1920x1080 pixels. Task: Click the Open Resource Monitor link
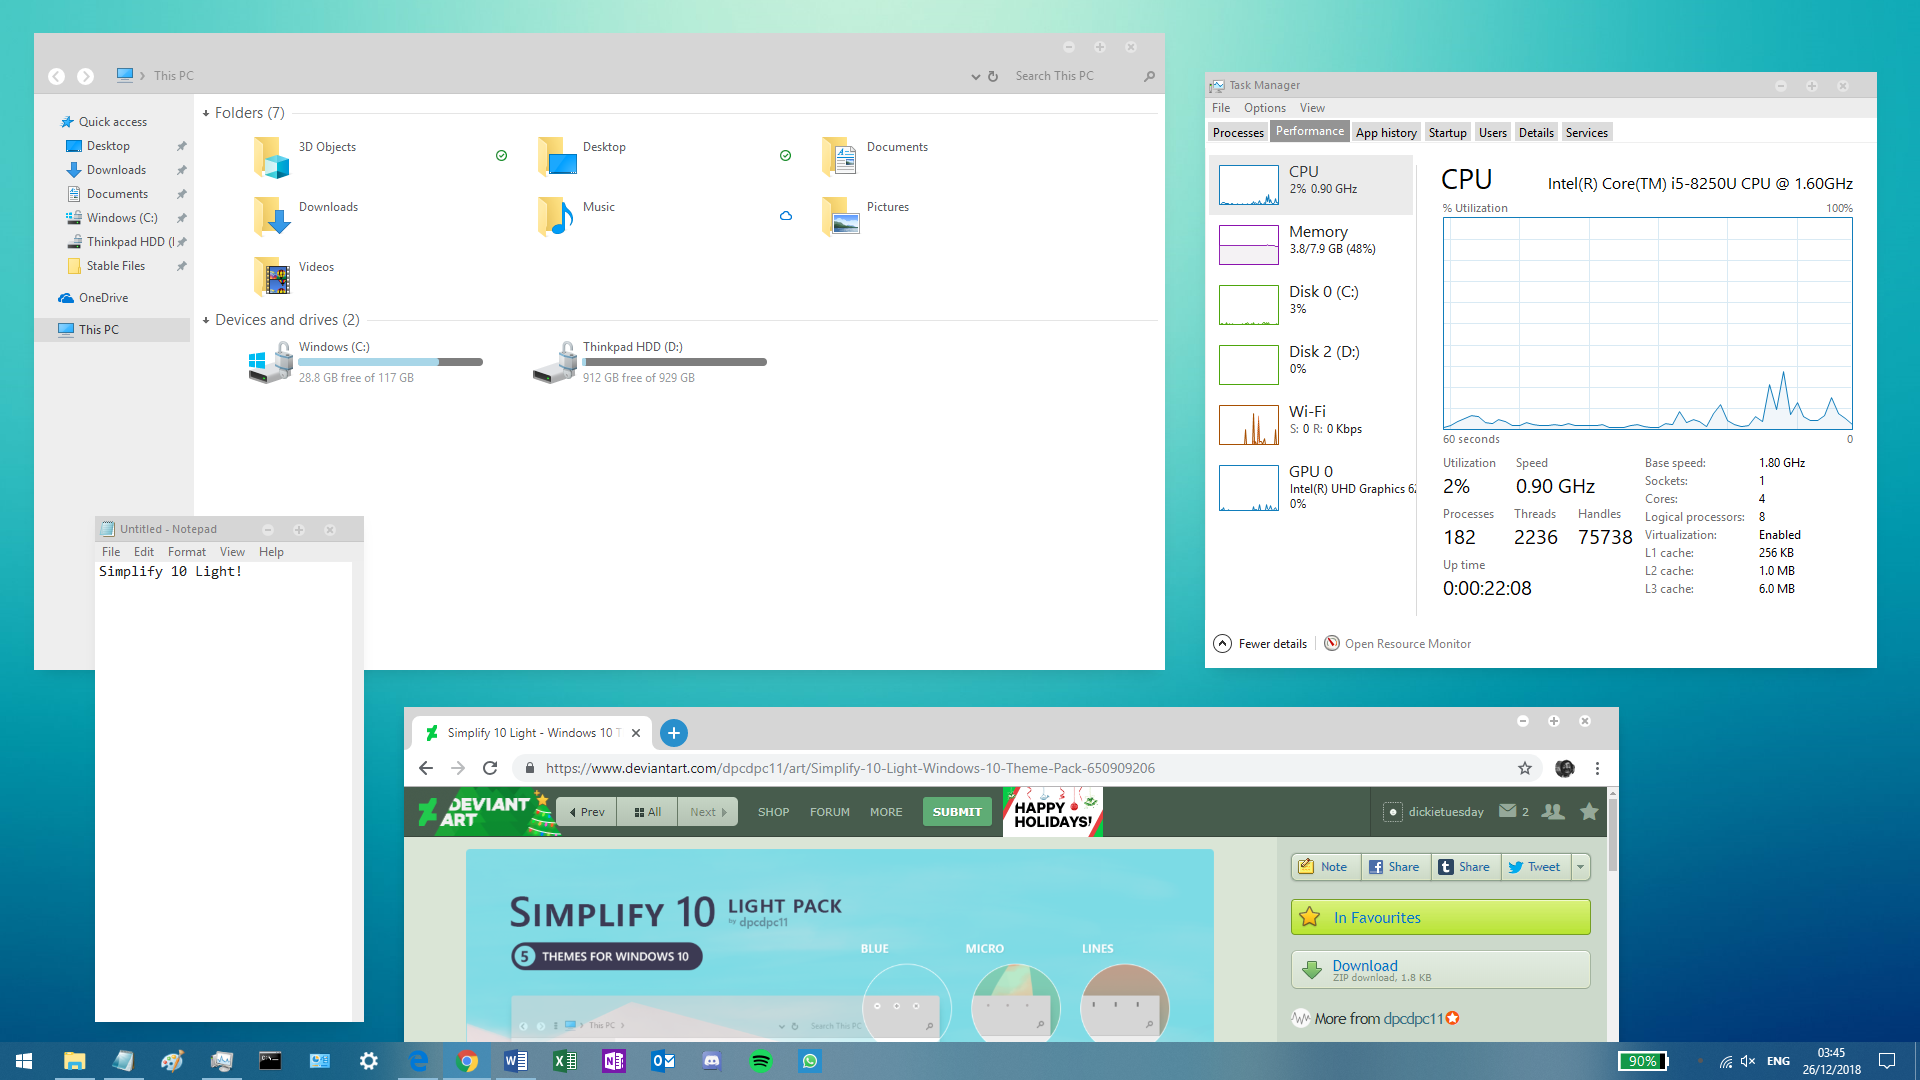[1407, 643]
